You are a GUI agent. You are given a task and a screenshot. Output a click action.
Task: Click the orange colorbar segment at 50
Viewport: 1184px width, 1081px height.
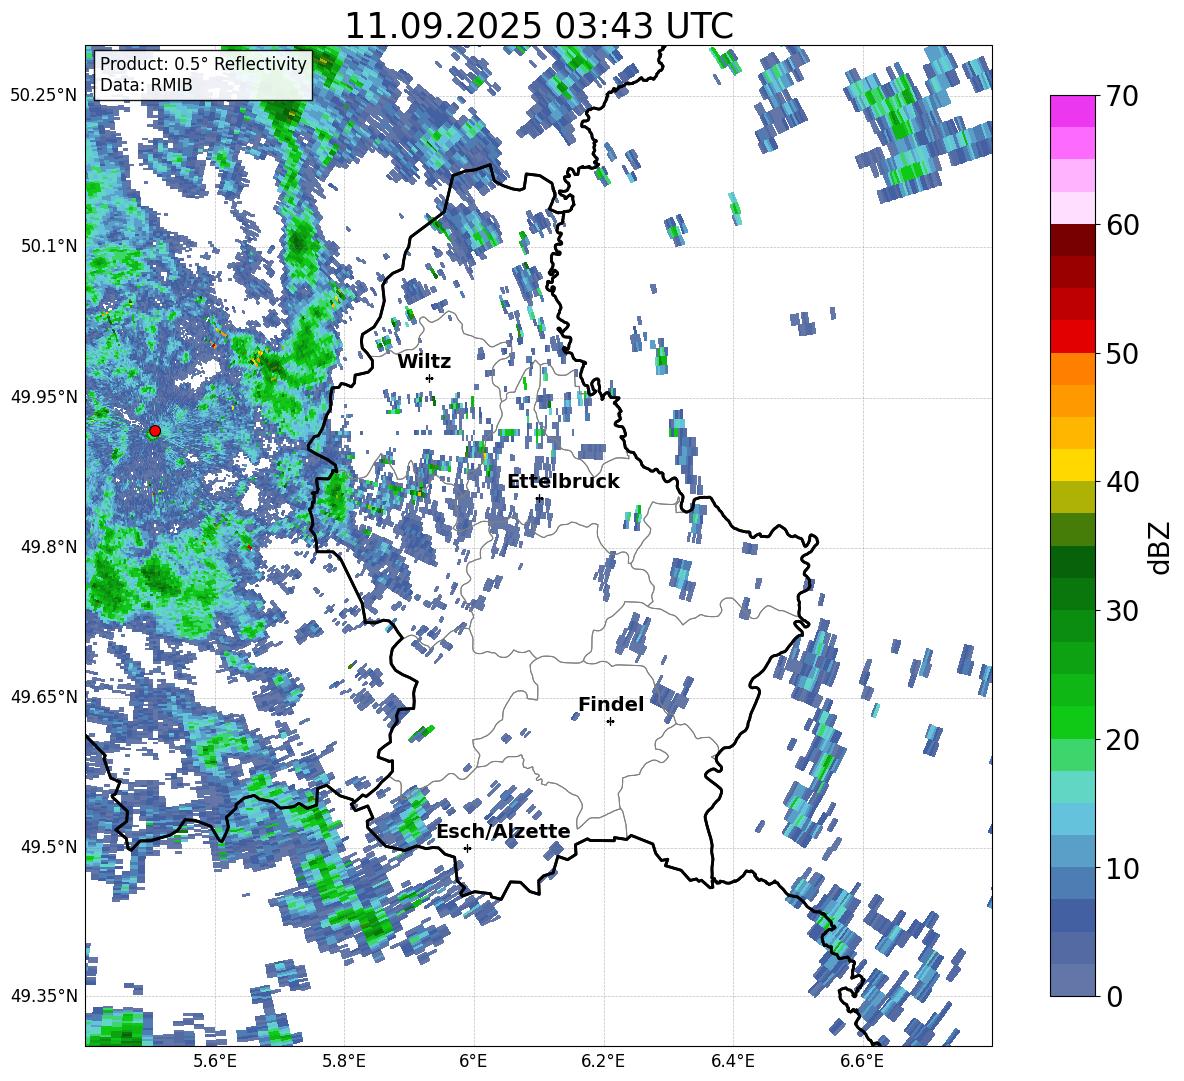click(1072, 369)
